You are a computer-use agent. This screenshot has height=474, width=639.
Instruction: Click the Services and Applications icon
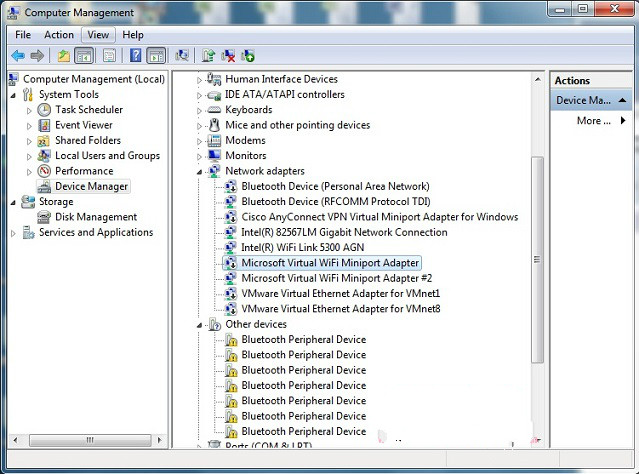pyautogui.click(x=28, y=232)
